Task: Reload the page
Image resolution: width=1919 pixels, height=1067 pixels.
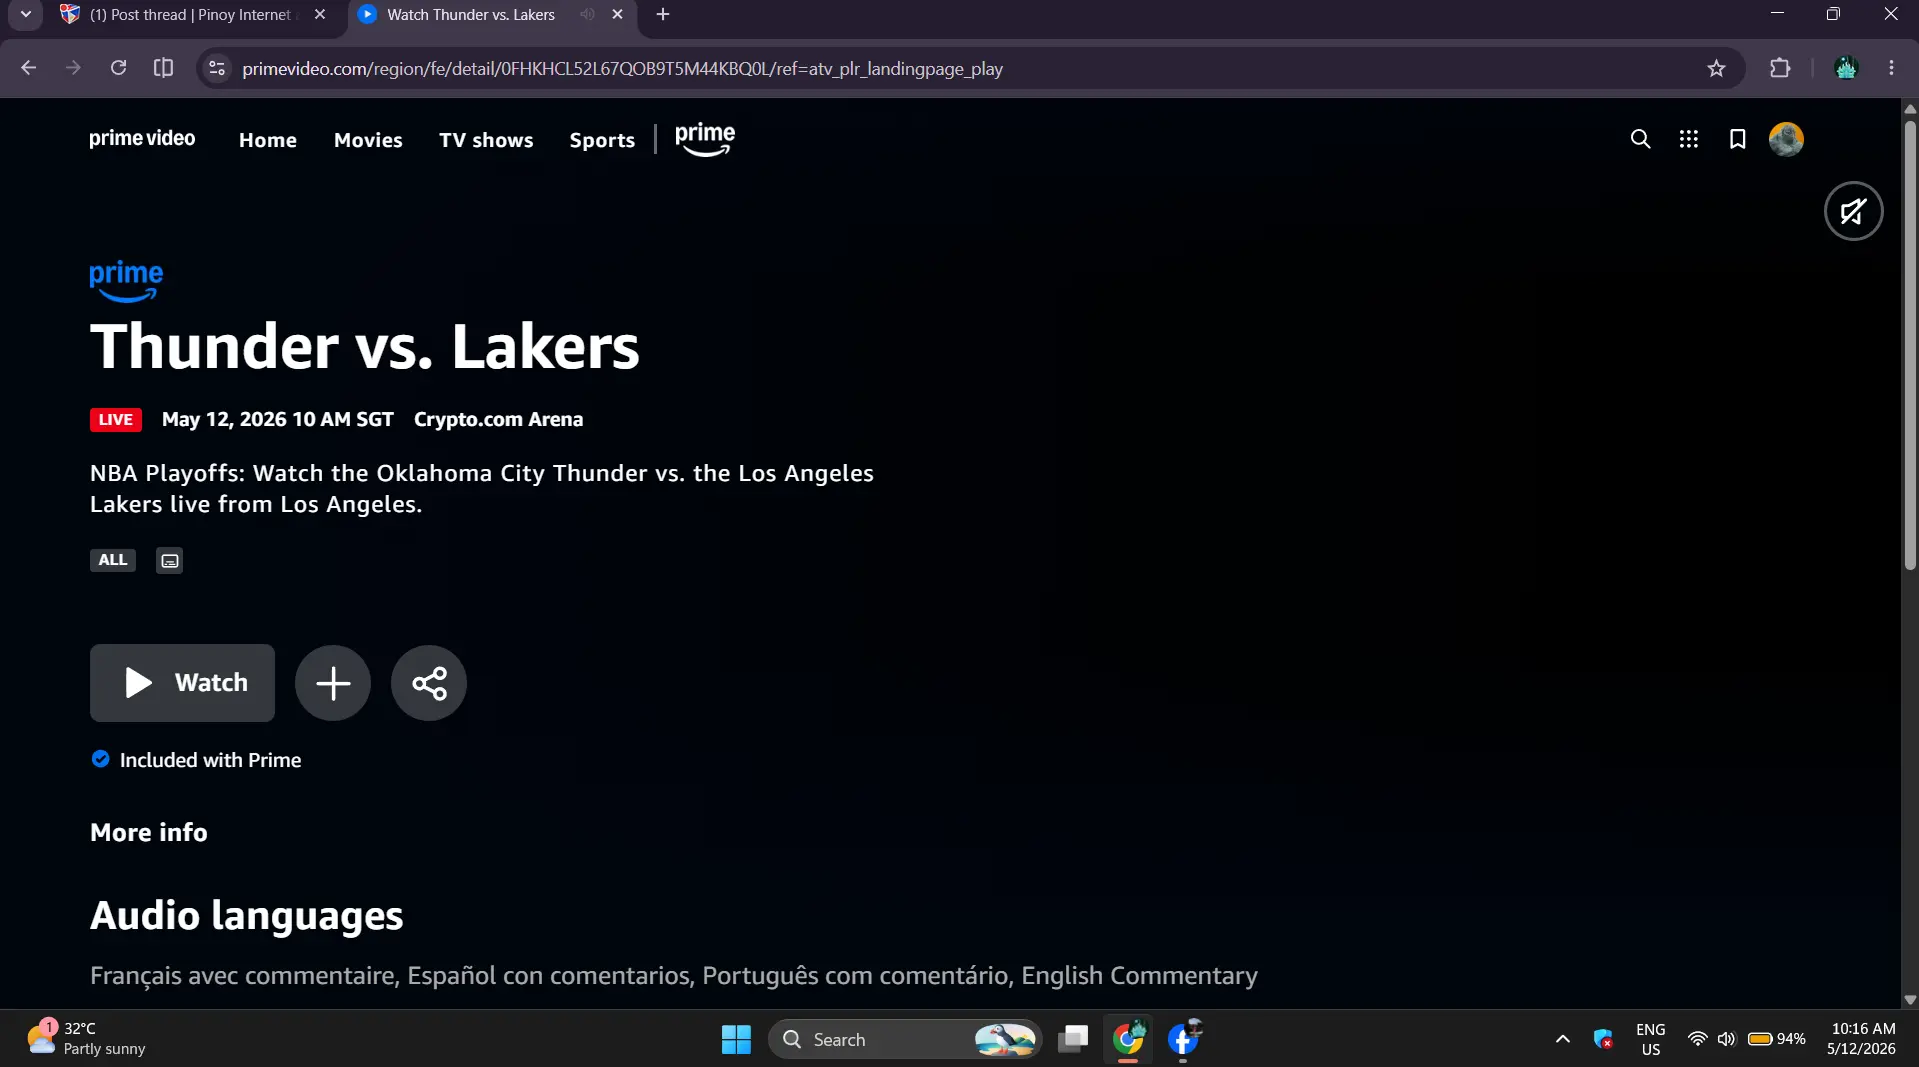Action: coord(118,68)
